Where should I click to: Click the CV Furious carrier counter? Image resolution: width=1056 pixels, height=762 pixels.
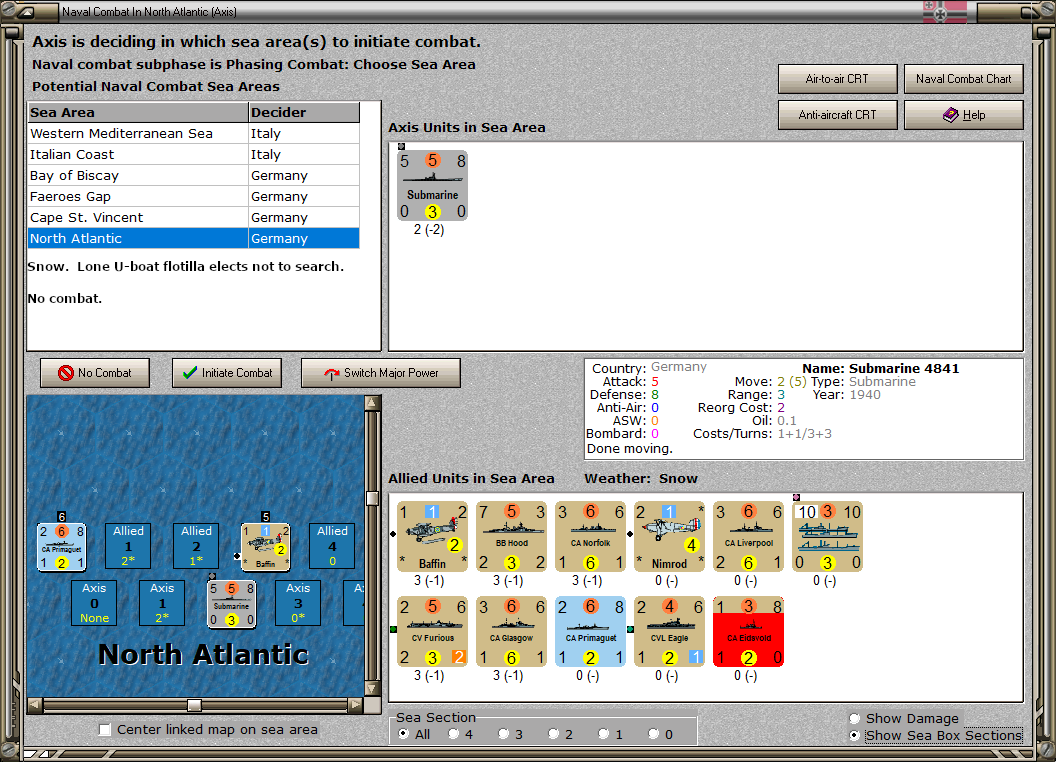point(432,631)
